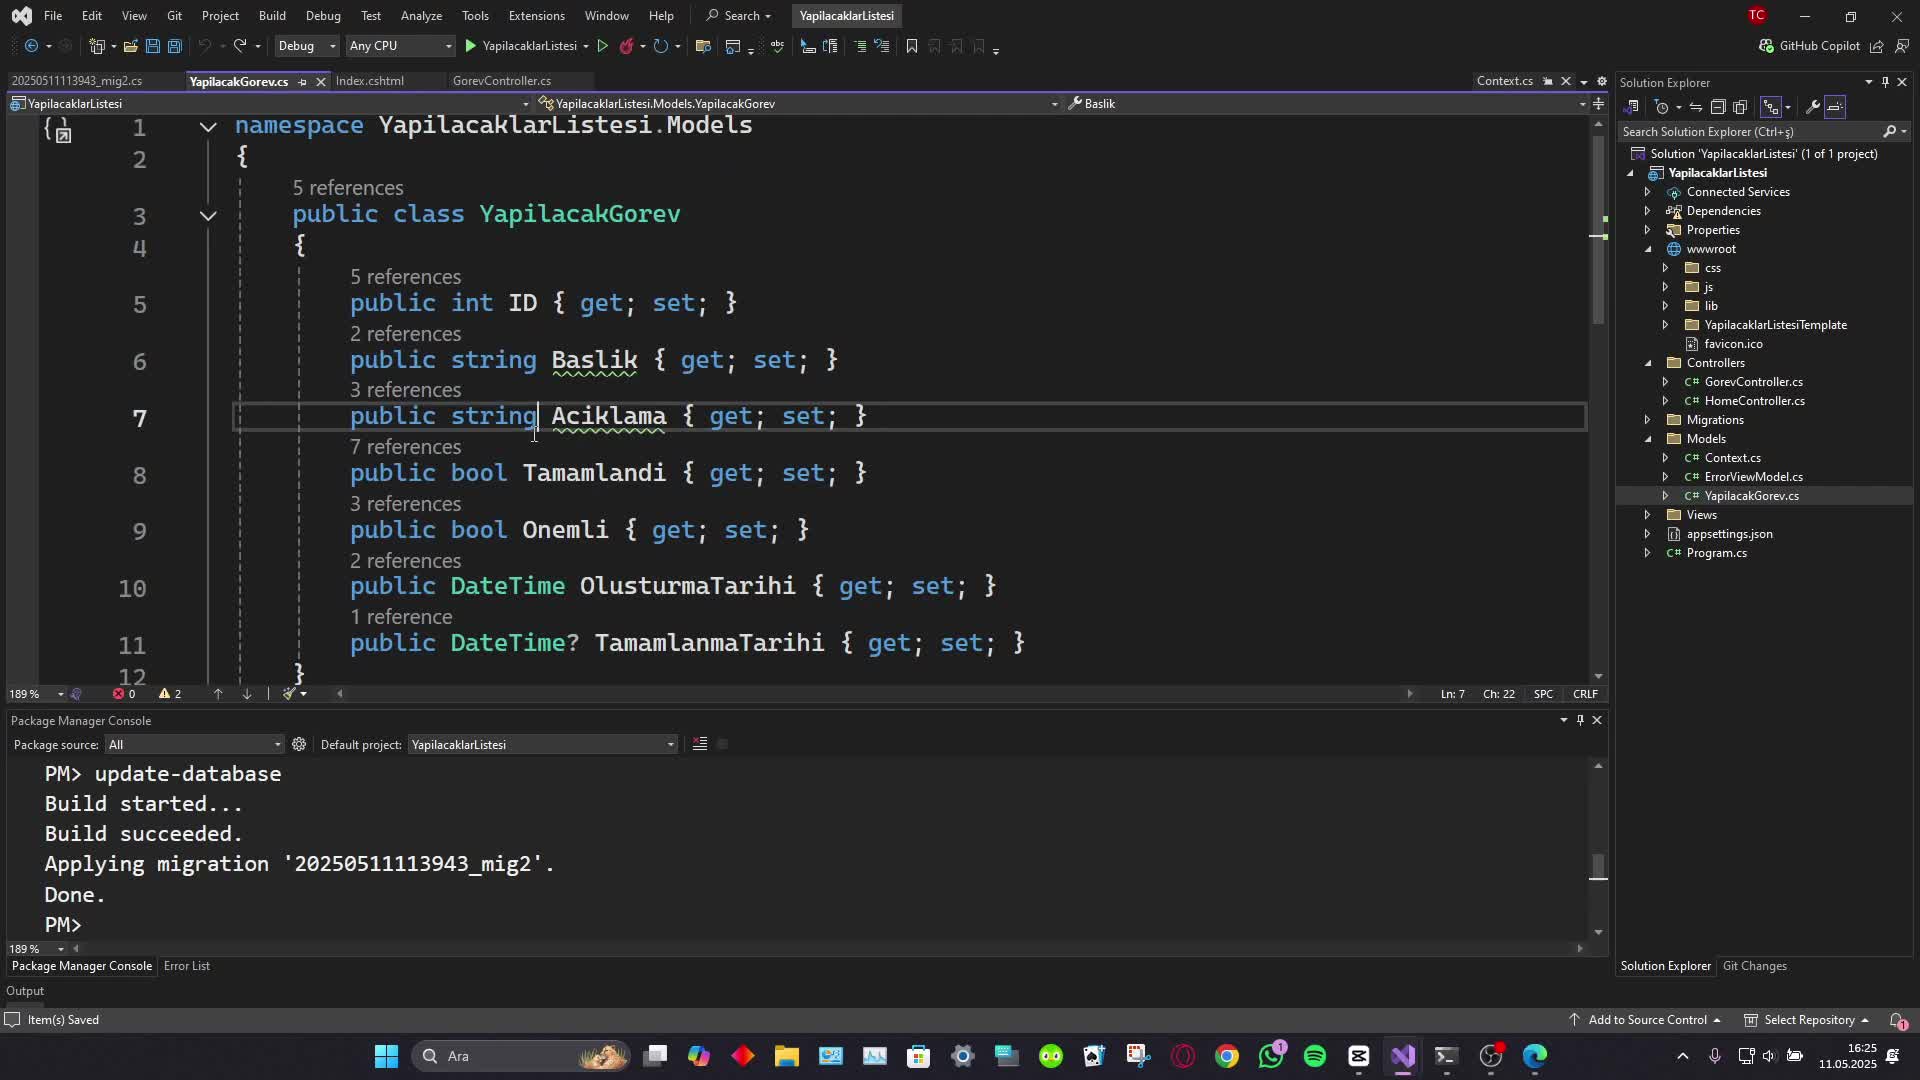
Task: Click Collapse All icon in Solution Explorer
Action: (1717, 107)
